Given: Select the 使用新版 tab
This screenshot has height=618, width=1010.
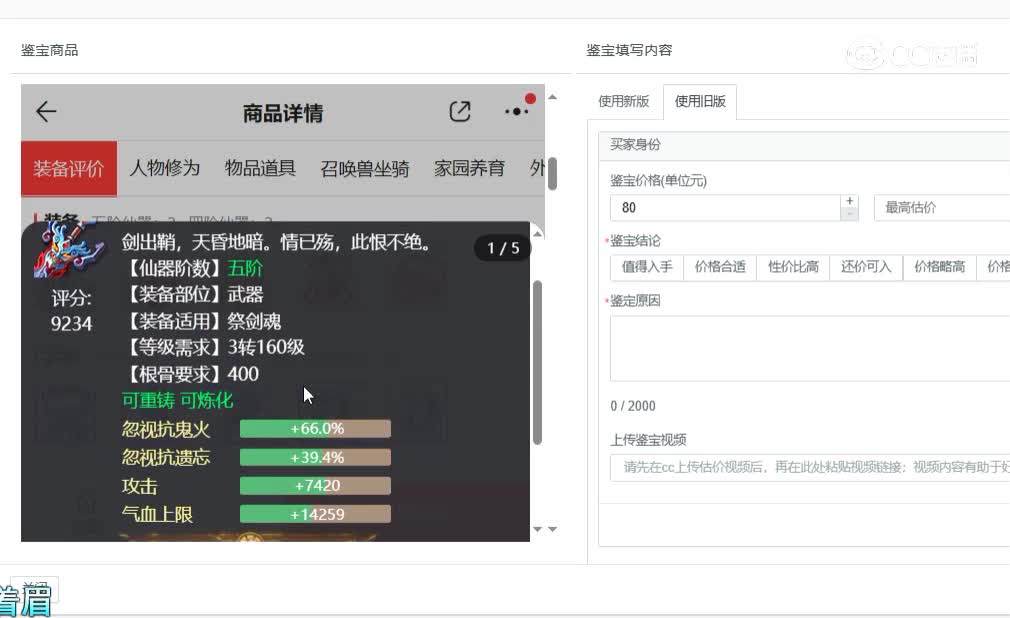Looking at the screenshot, I should click(624, 101).
